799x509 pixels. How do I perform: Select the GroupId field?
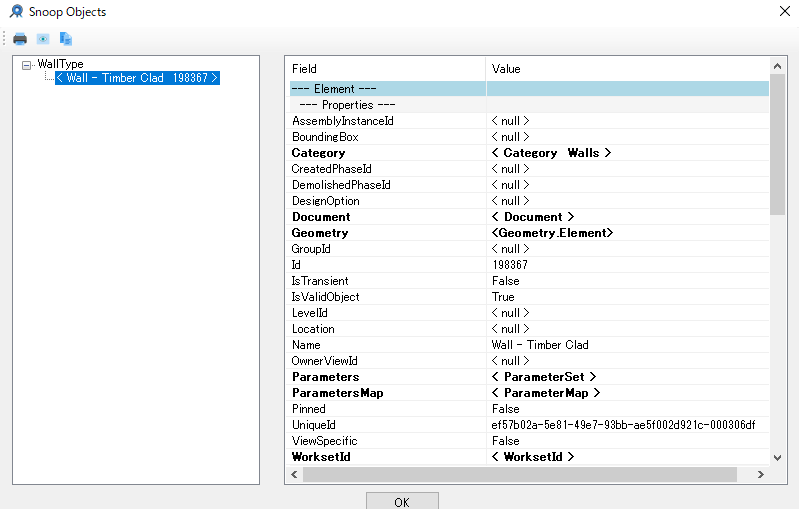pyautogui.click(x=311, y=249)
